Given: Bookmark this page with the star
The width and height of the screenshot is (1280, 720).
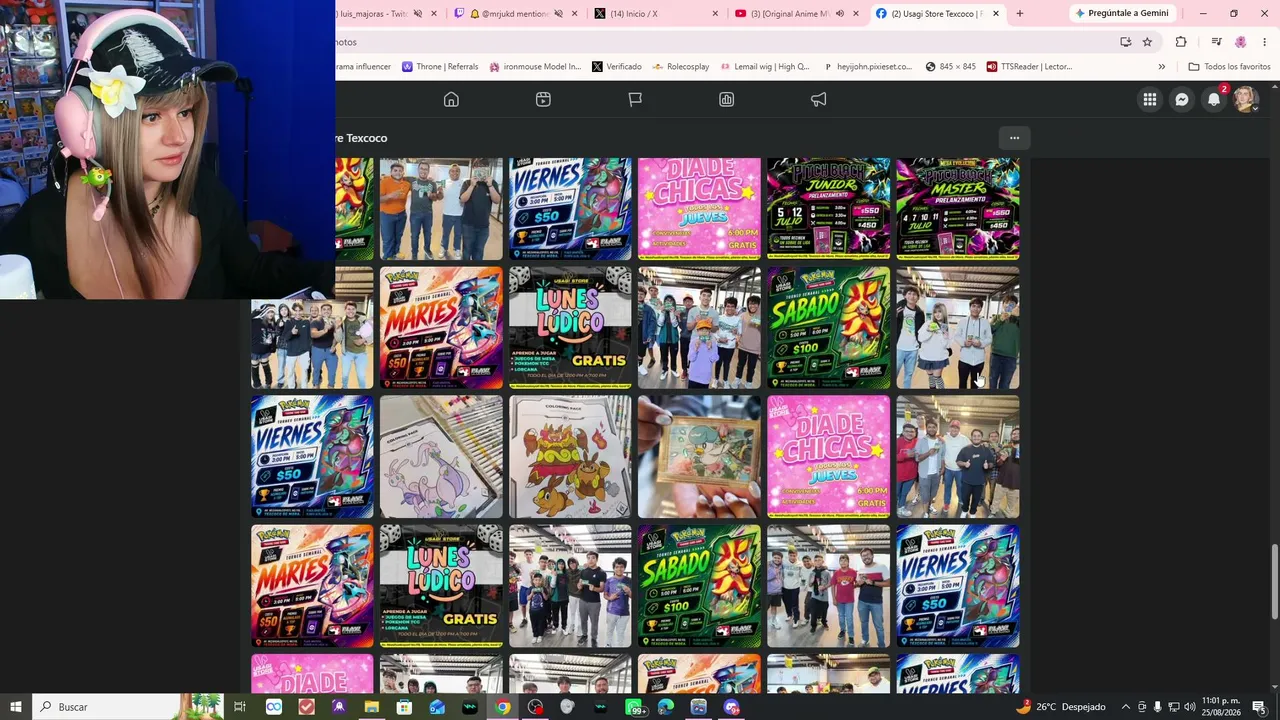Looking at the screenshot, I should (x=1147, y=42).
